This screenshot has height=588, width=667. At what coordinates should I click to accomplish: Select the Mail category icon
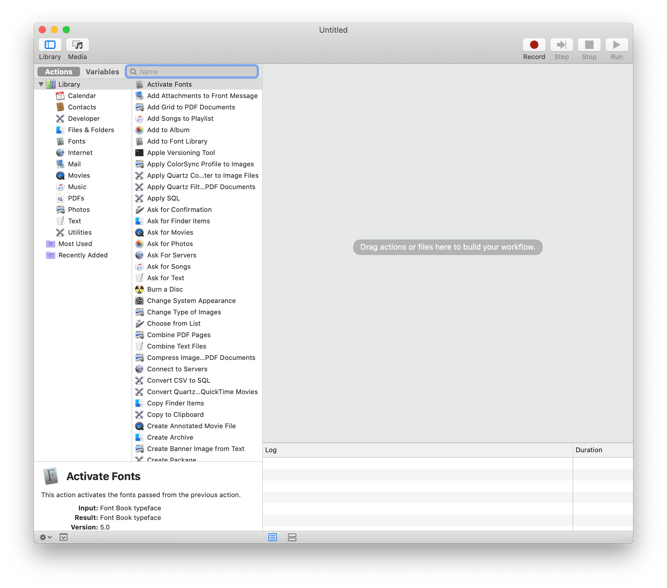pos(60,164)
